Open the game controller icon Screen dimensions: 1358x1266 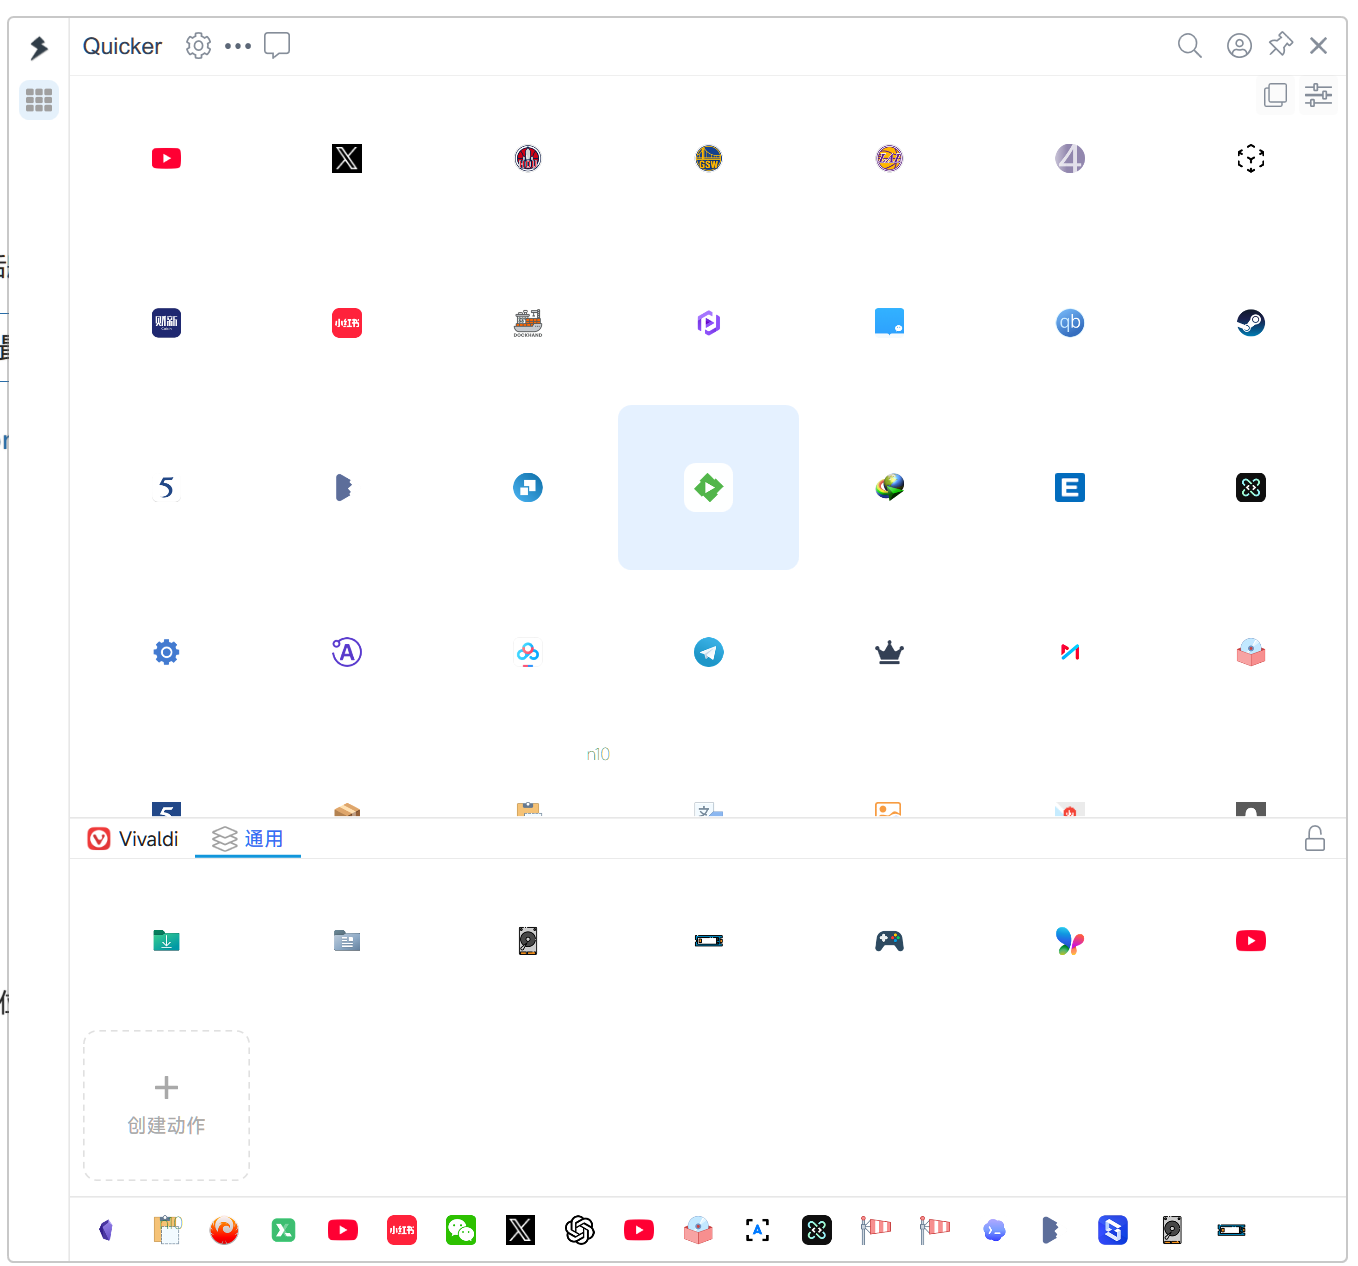tap(889, 941)
